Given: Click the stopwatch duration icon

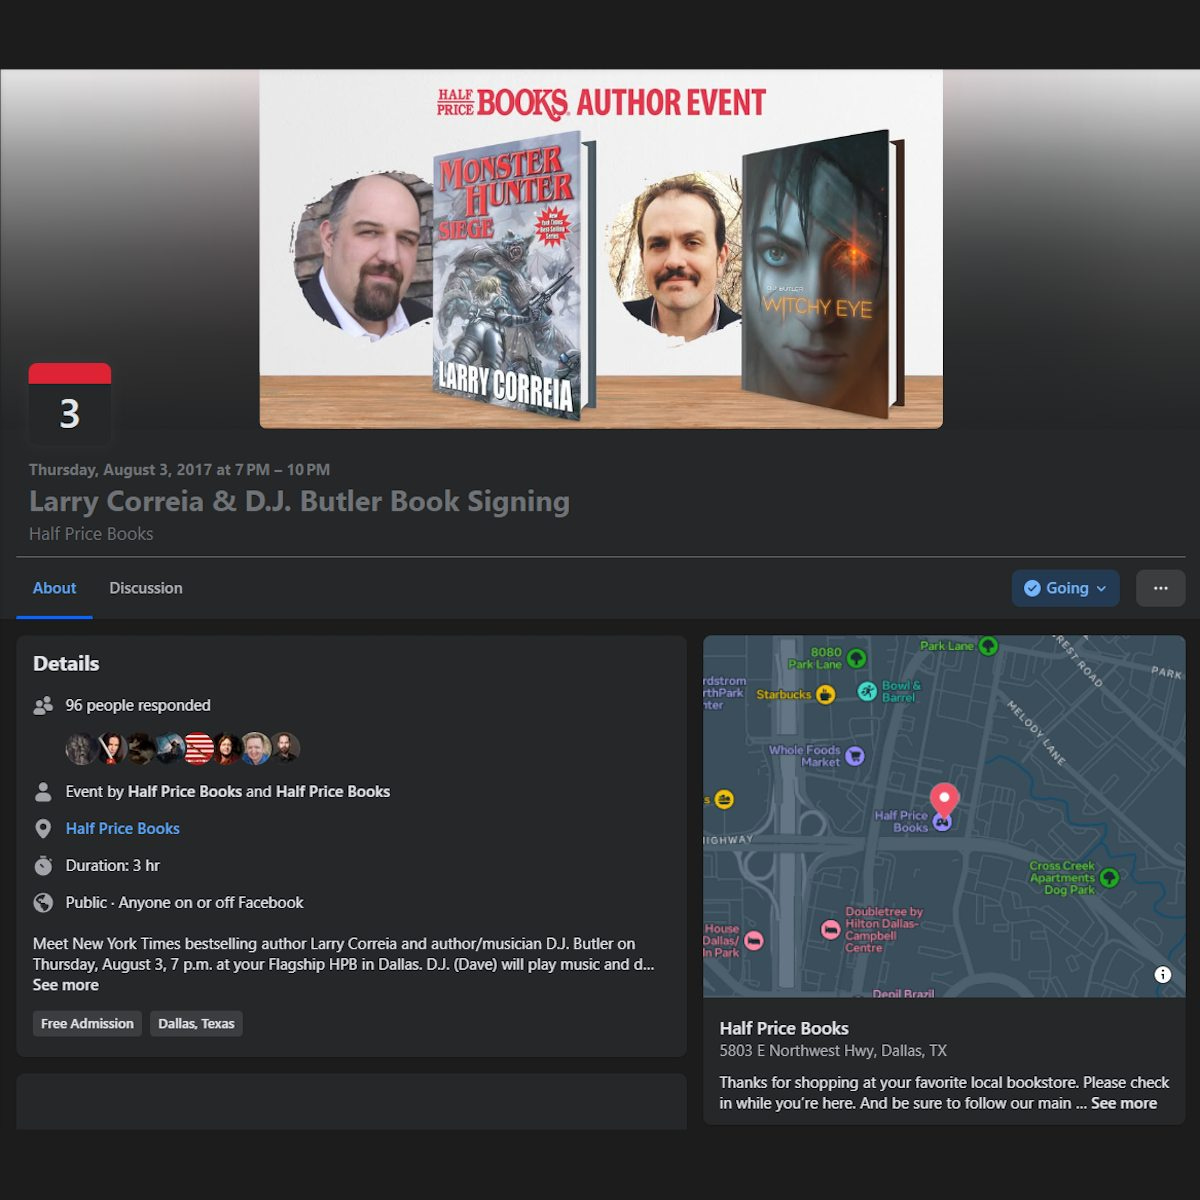Looking at the screenshot, I should (x=43, y=865).
